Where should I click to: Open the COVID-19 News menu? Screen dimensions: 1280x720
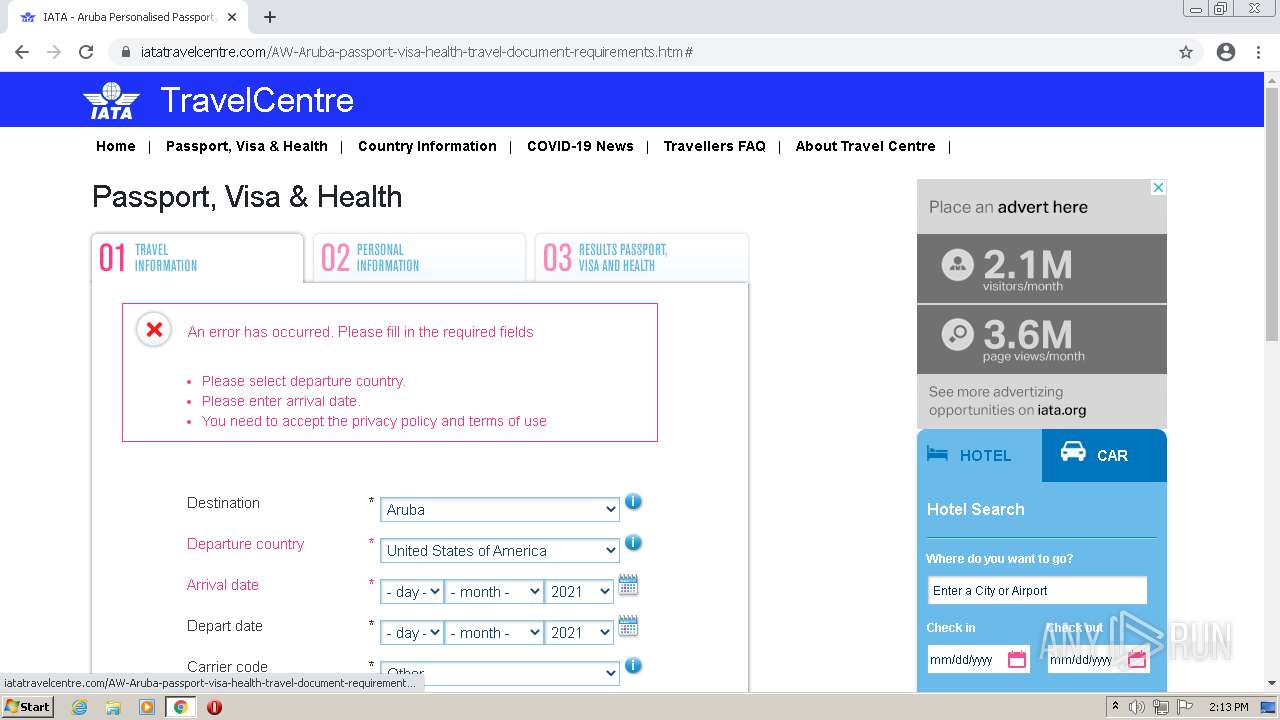580,146
